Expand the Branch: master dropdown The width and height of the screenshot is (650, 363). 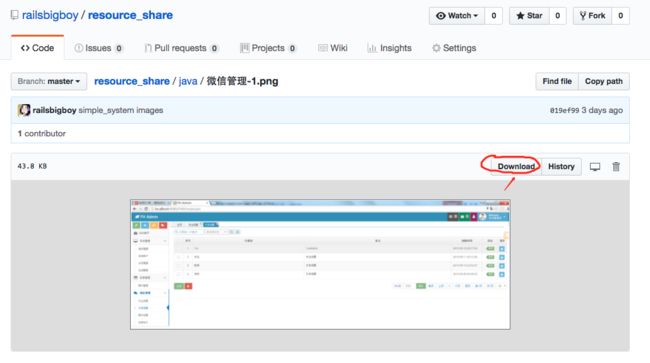pos(49,81)
